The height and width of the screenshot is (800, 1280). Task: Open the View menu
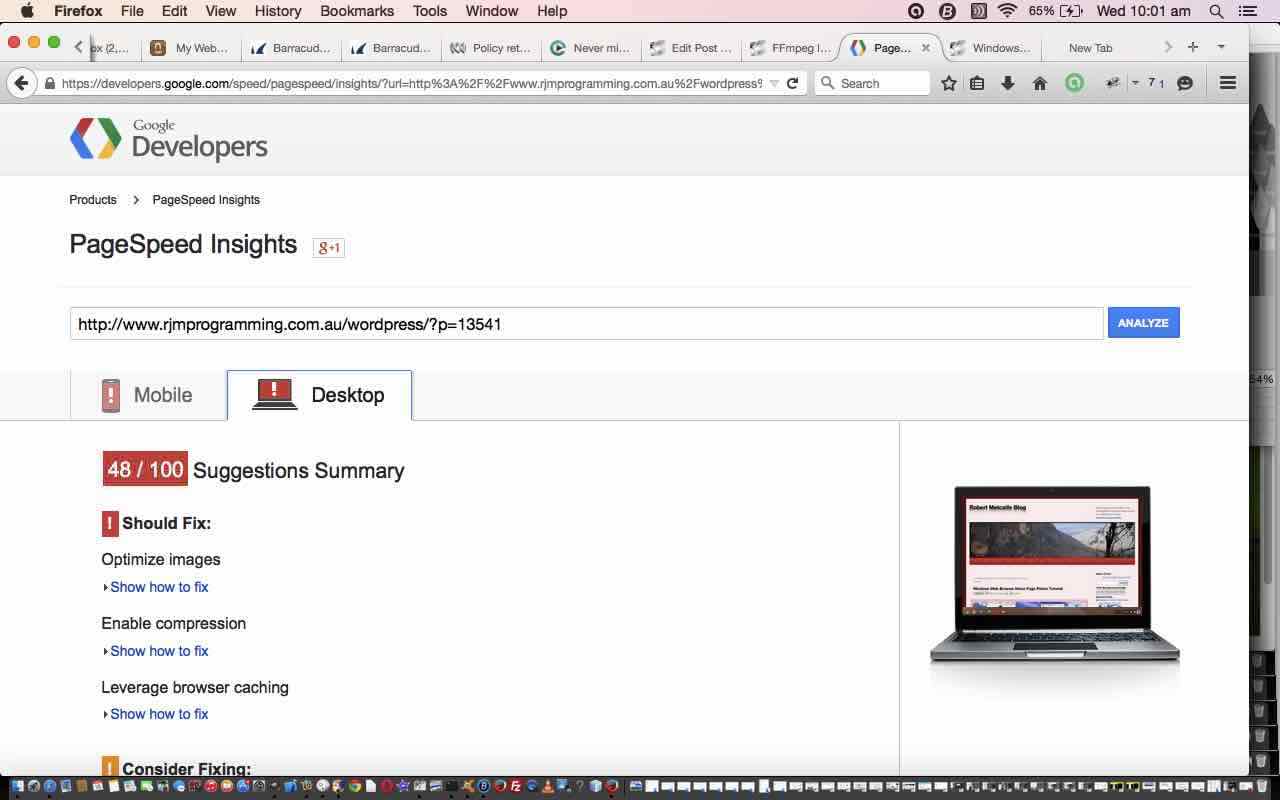220,11
